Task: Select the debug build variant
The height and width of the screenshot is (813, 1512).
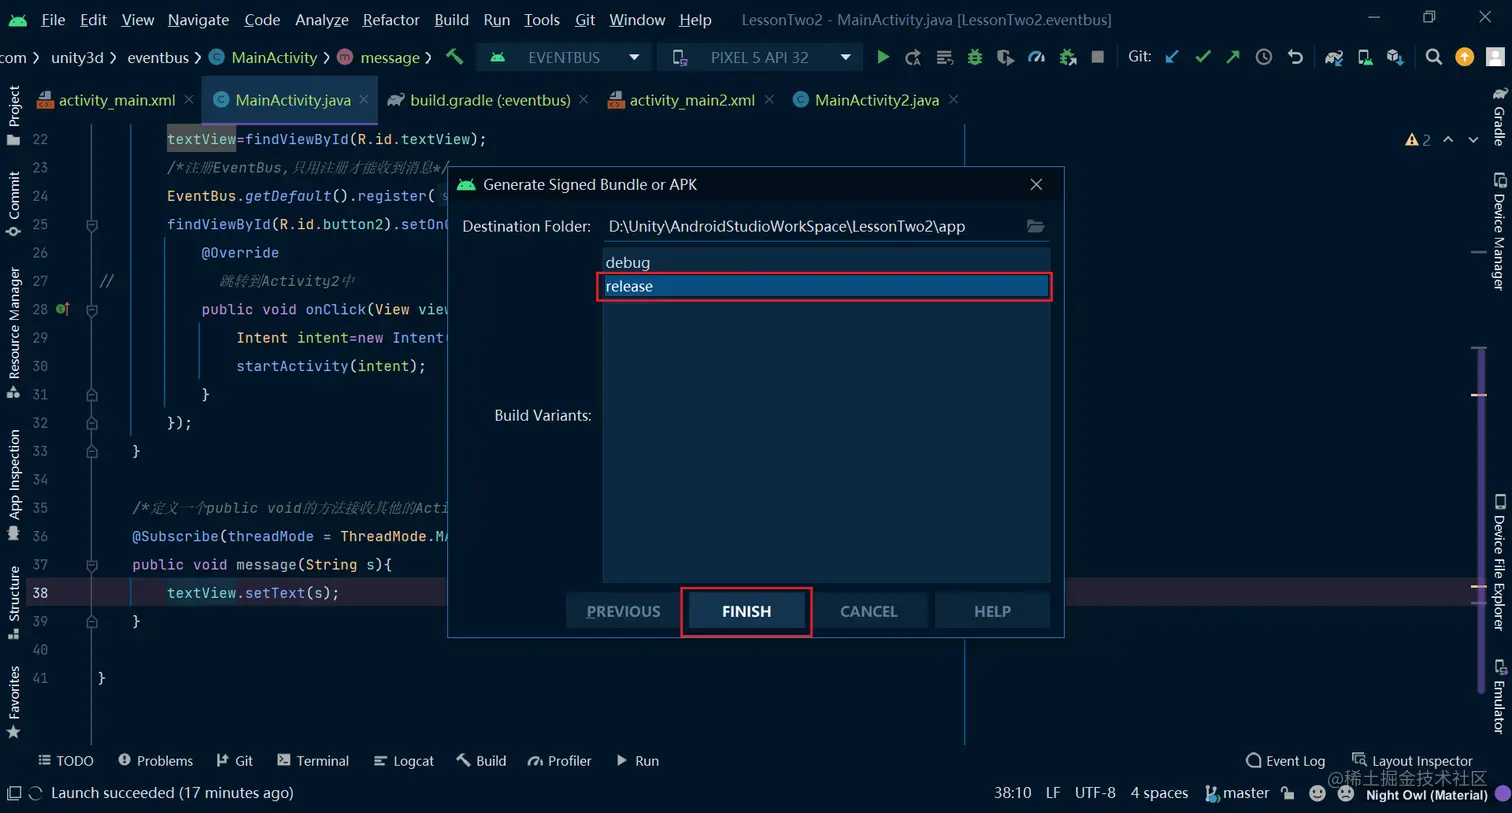Action: coord(825,262)
